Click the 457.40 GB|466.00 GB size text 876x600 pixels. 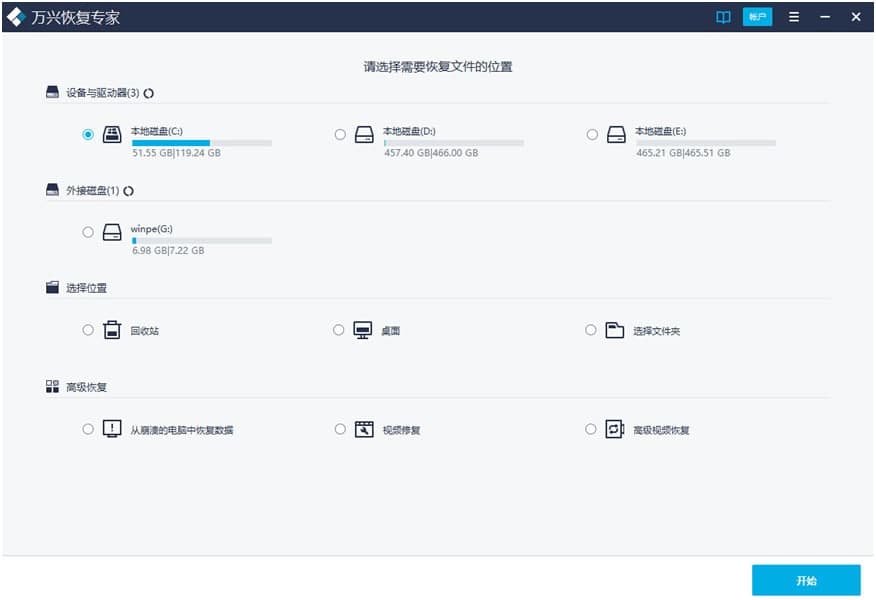pyautogui.click(x=431, y=153)
